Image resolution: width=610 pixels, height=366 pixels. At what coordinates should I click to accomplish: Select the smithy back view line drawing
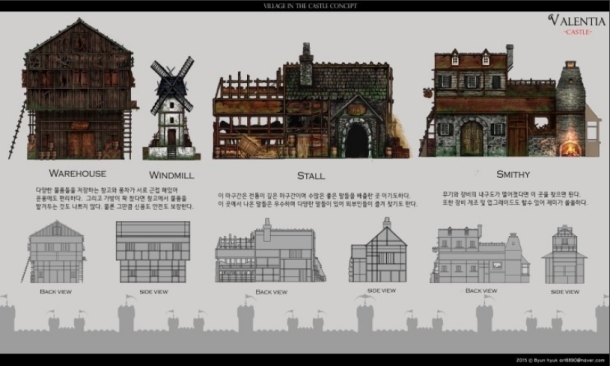coord(480,254)
